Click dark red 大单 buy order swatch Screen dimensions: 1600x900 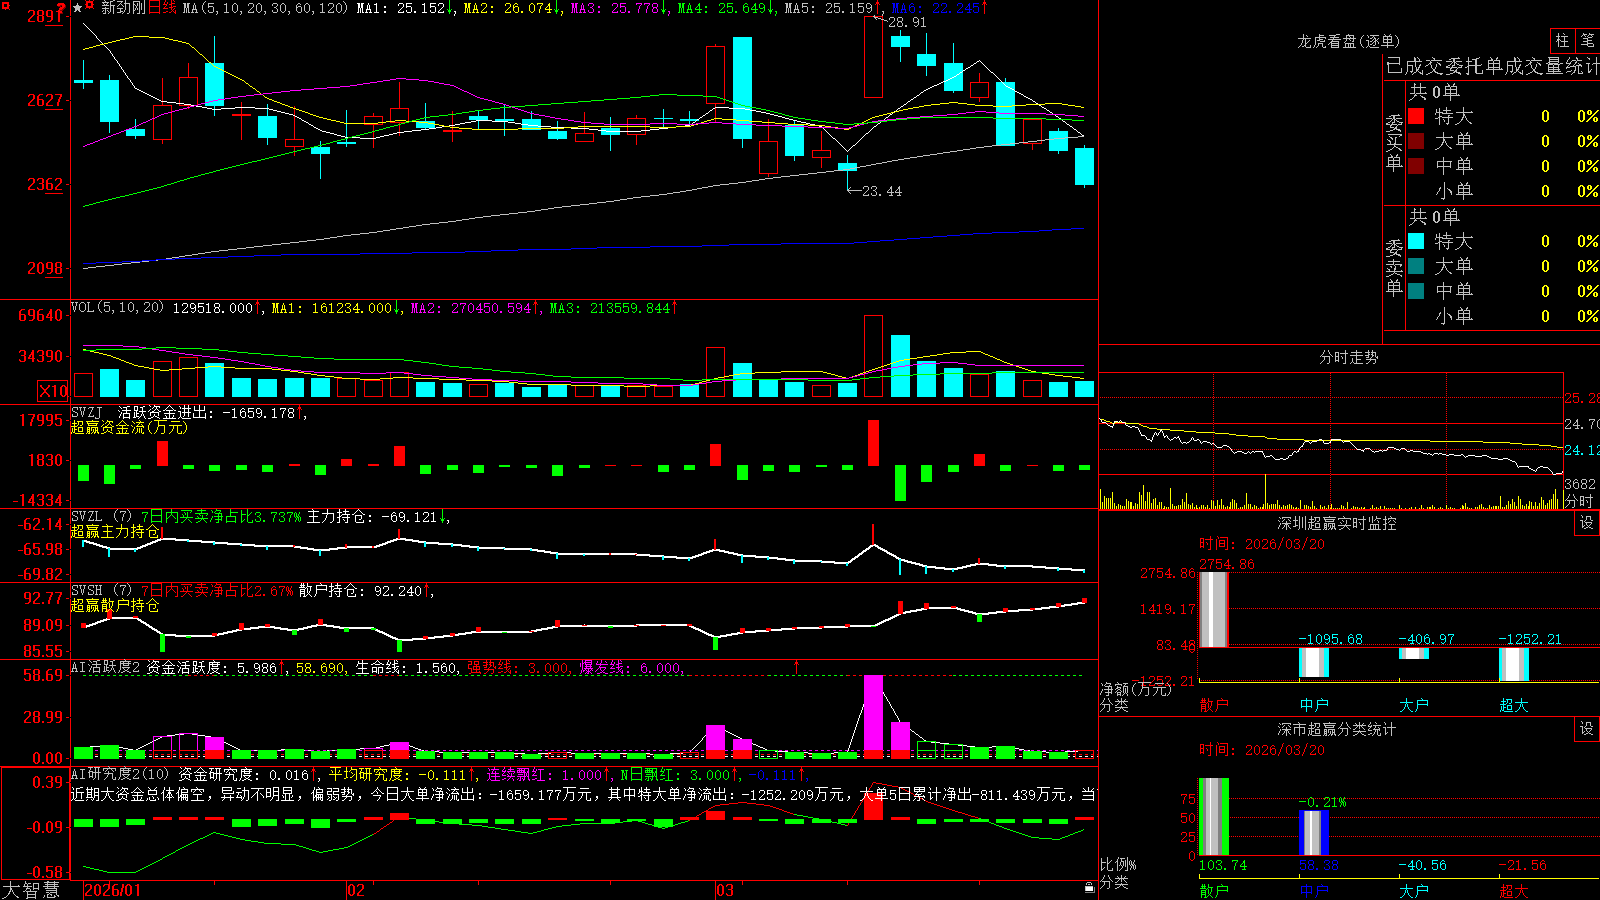[x=1416, y=141]
